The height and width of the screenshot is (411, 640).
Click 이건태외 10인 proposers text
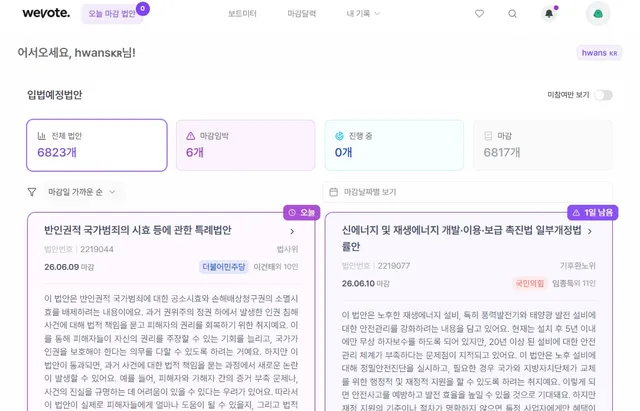(x=276, y=267)
